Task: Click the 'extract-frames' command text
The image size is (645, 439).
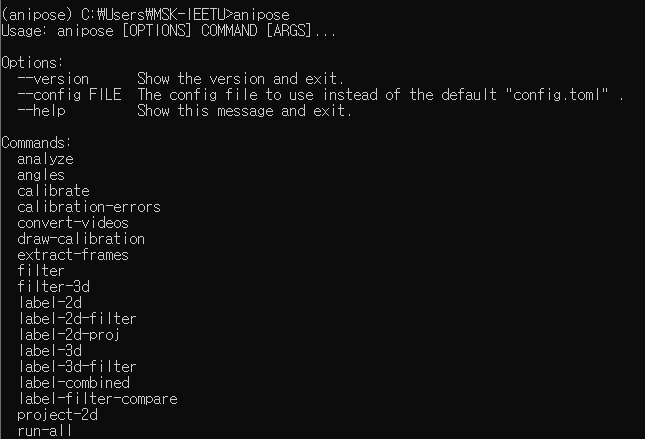Action: pos(73,255)
